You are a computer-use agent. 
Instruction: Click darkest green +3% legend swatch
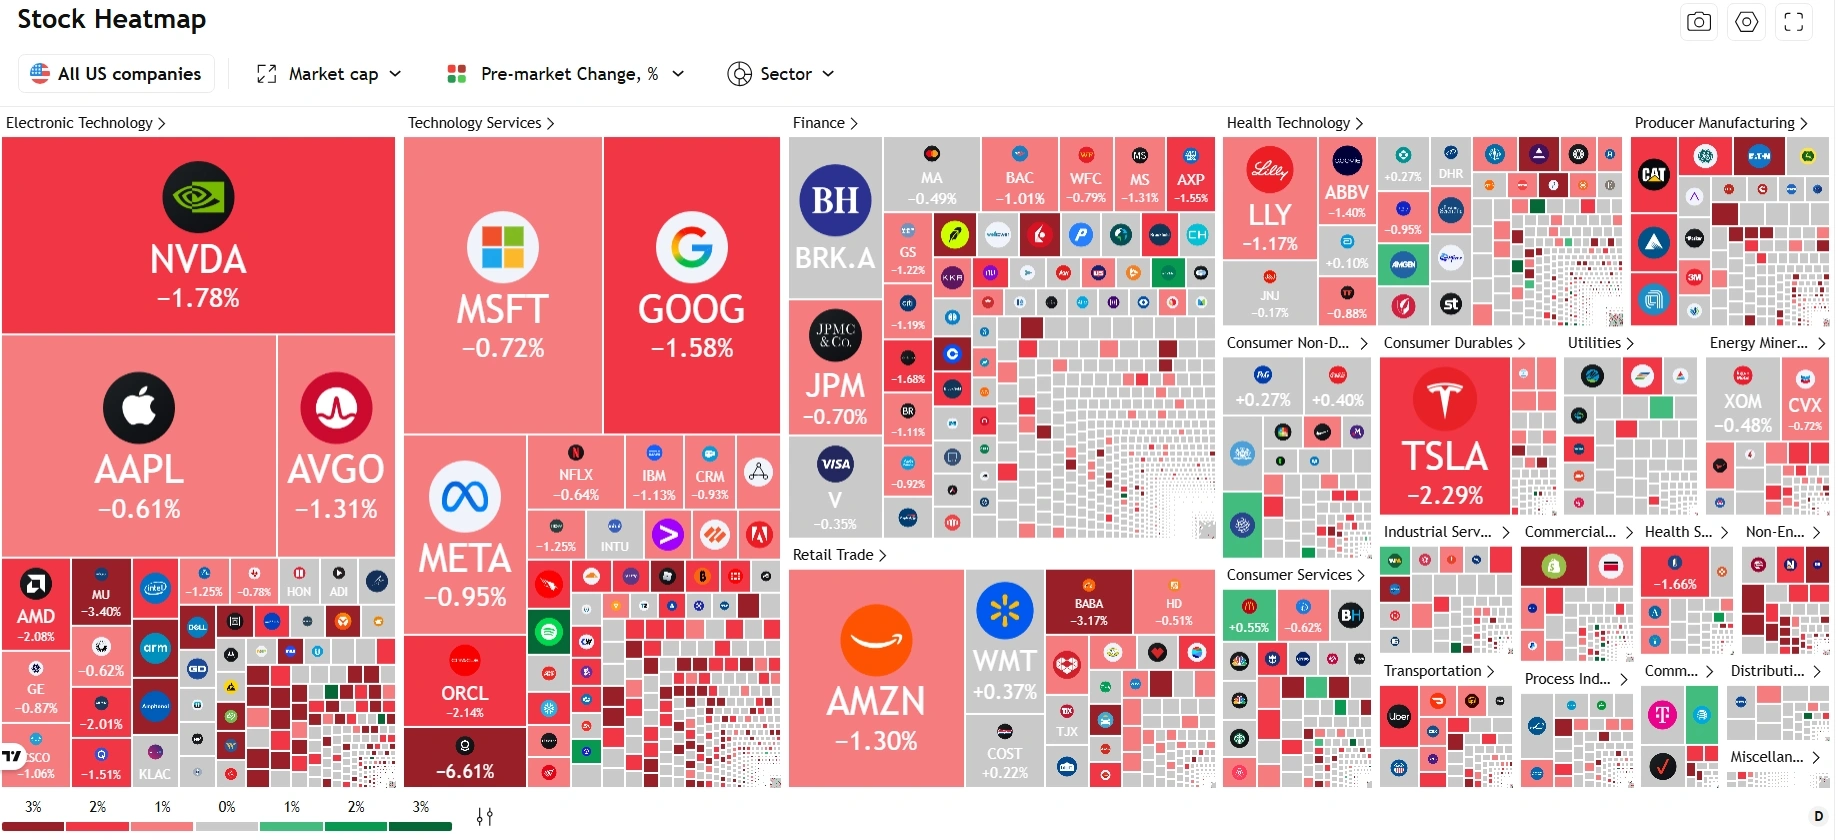click(420, 826)
